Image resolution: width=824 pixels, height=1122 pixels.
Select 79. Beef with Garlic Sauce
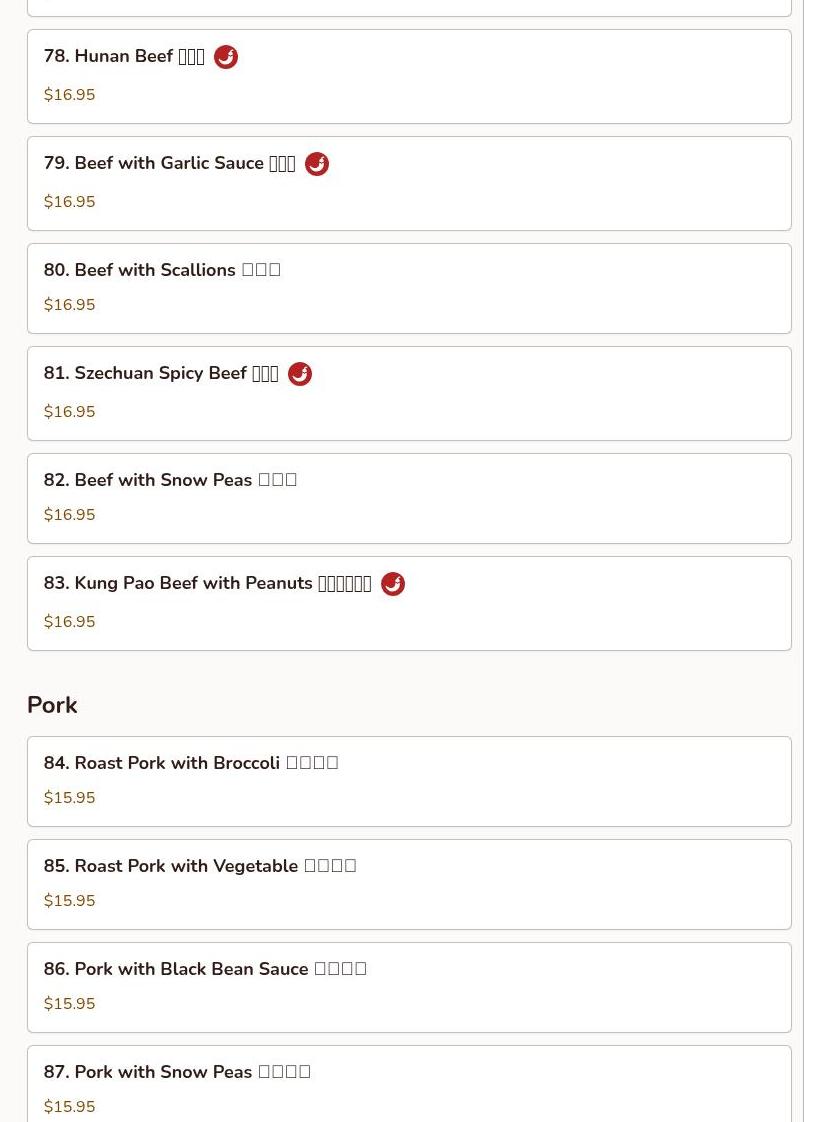click(x=169, y=164)
